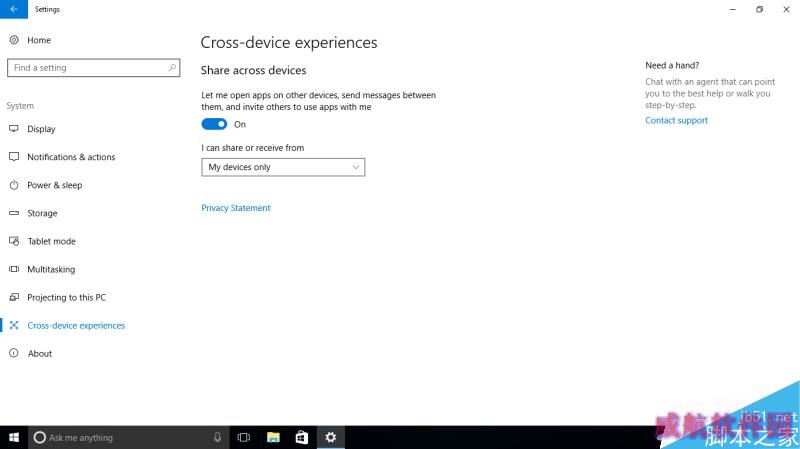Open the Multitasking settings
Screen dimensions: 800x449
click(x=51, y=269)
